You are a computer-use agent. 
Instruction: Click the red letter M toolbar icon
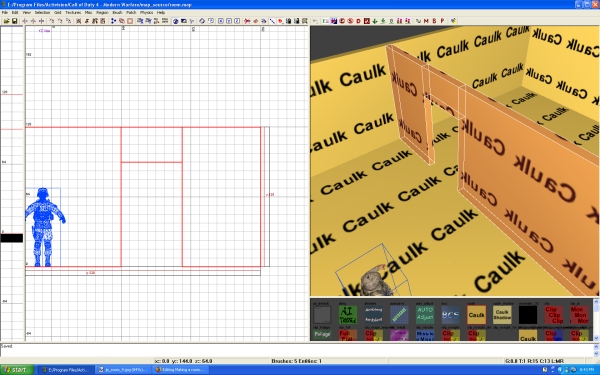(x=426, y=21)
